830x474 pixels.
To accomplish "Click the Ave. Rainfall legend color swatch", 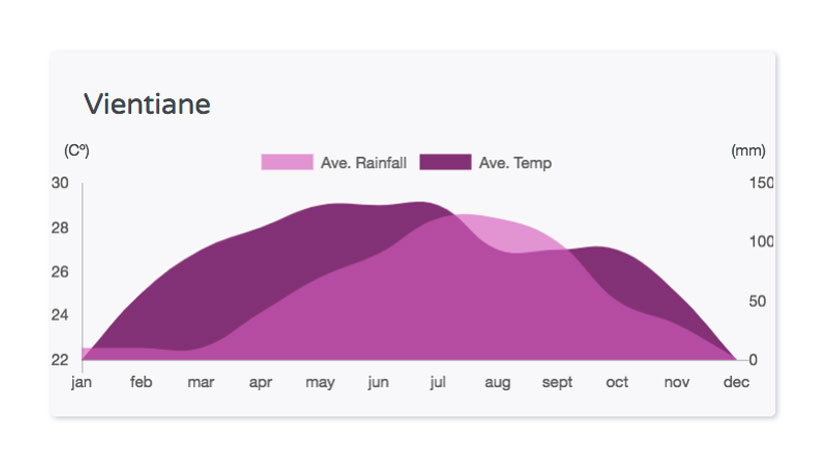I will point(287,162).
